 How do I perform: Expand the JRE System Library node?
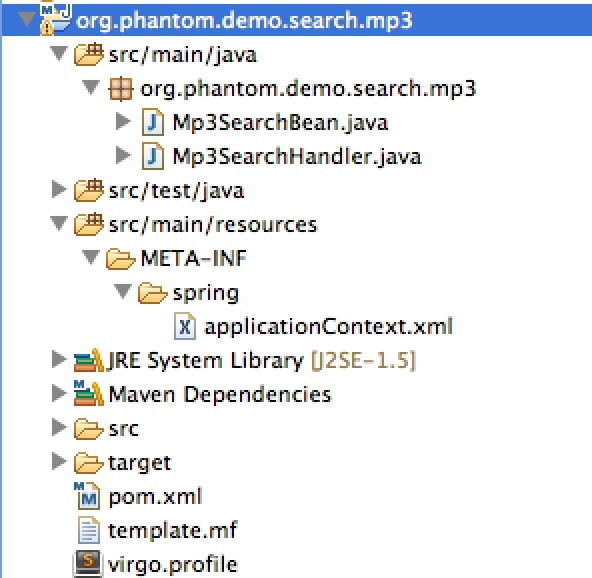point(59,359)
